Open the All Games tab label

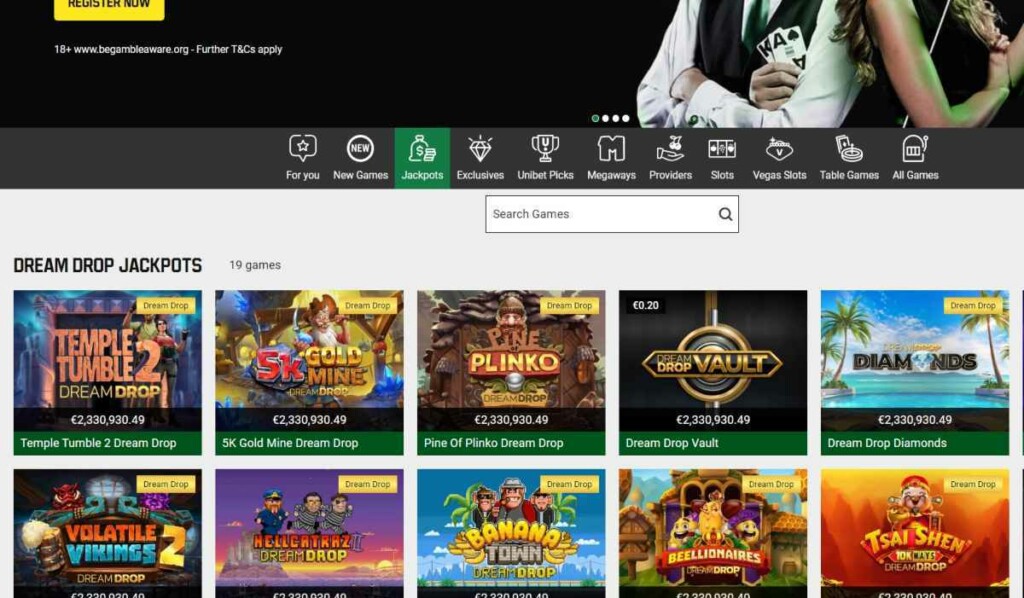tap(915, 175)
